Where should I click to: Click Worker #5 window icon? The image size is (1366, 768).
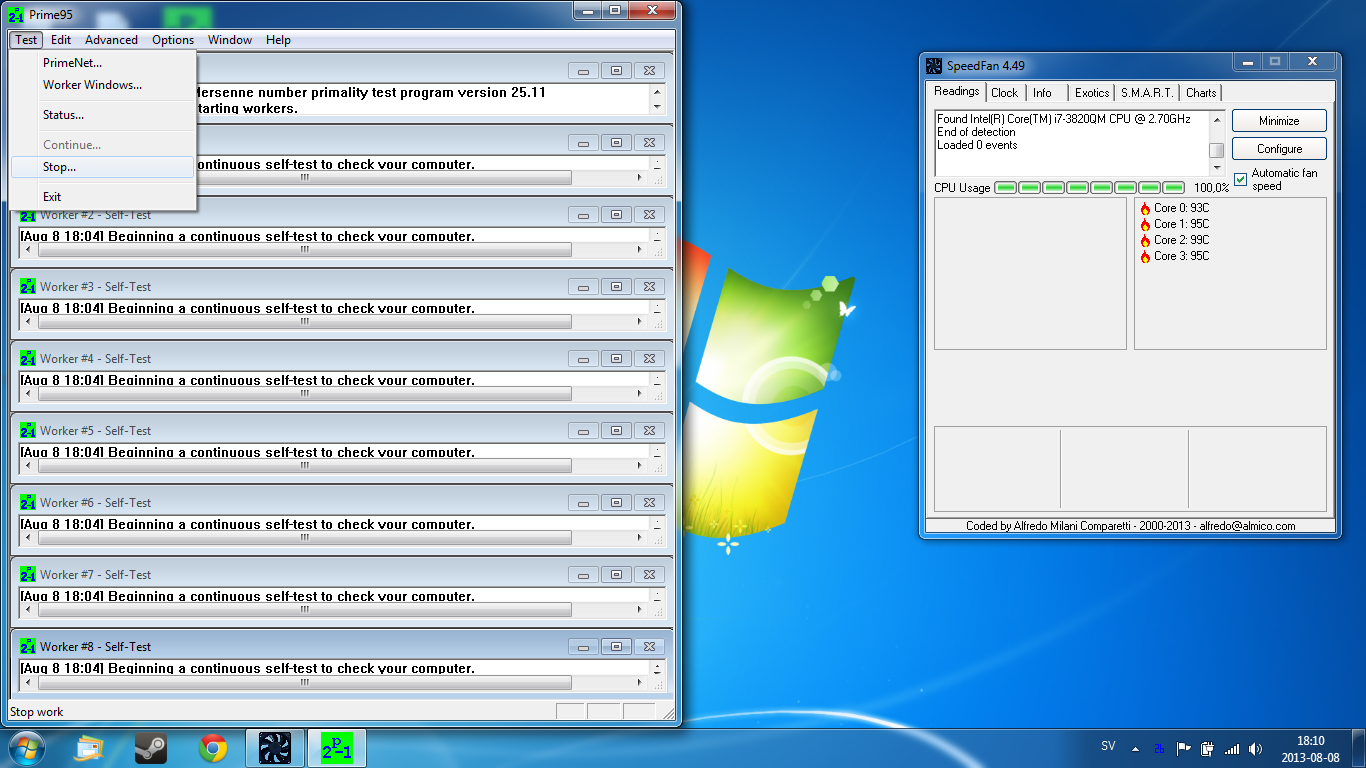(28, 431)
